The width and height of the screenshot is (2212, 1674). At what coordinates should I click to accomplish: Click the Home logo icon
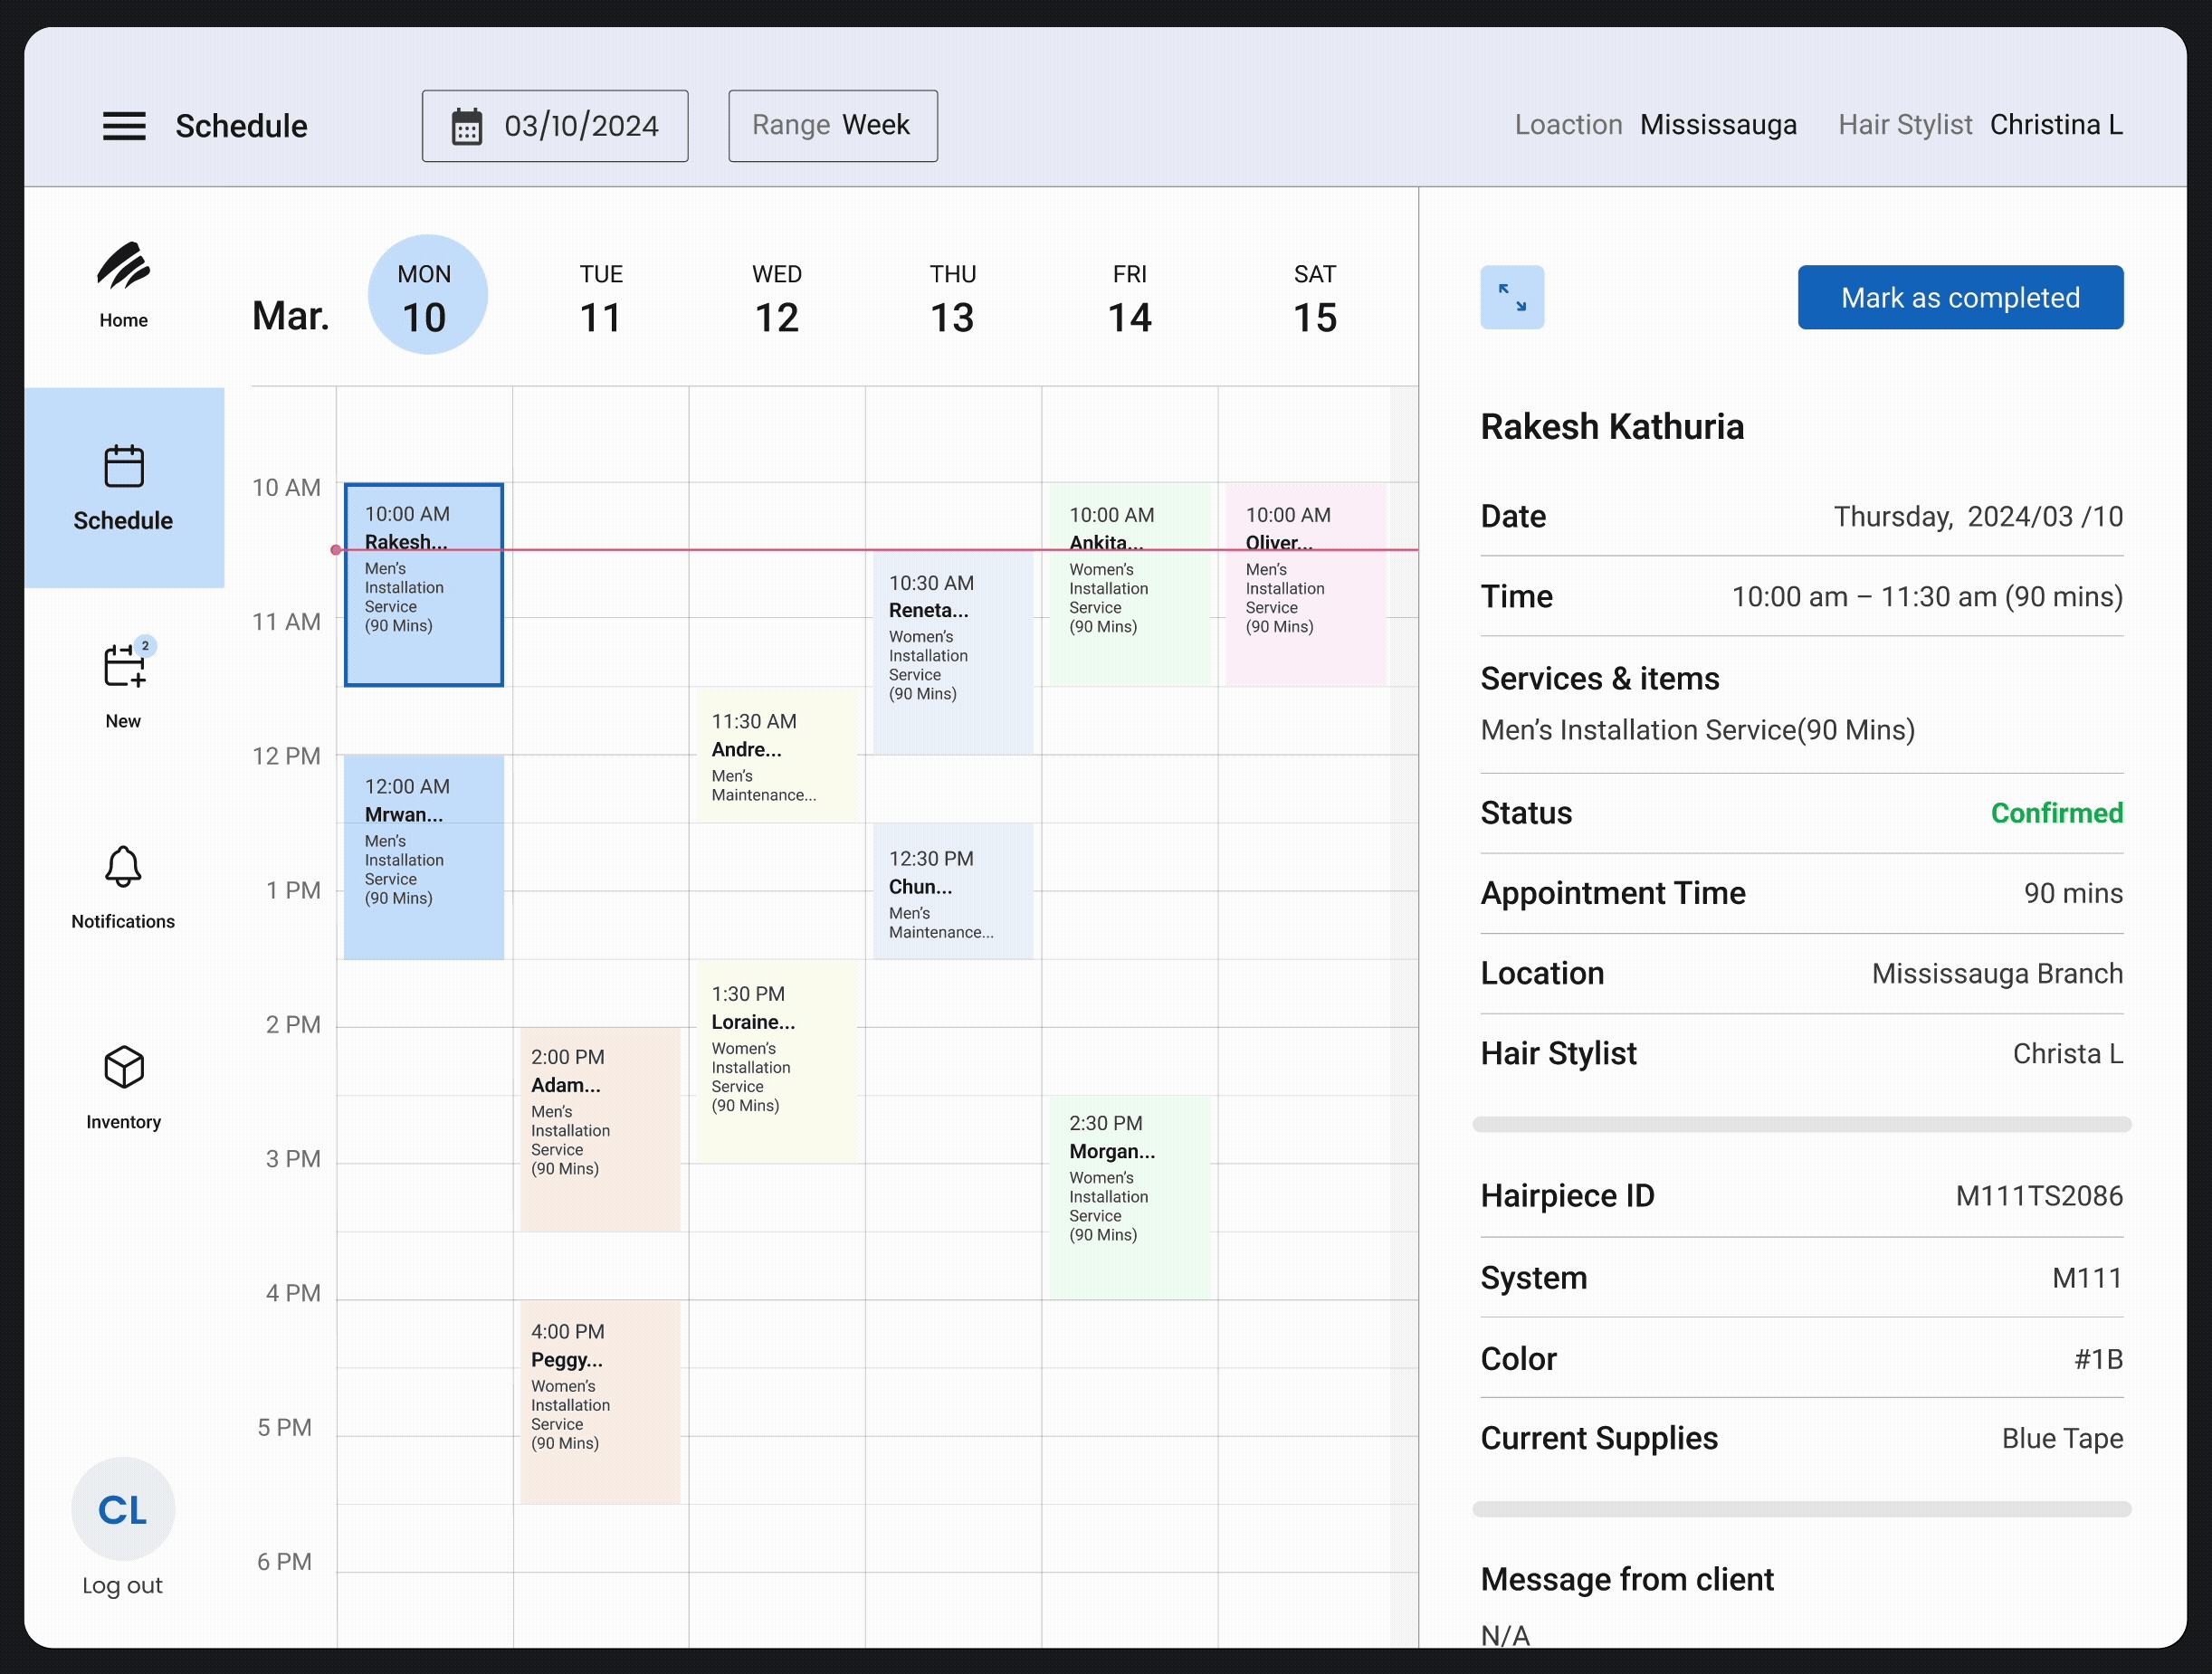123,266
